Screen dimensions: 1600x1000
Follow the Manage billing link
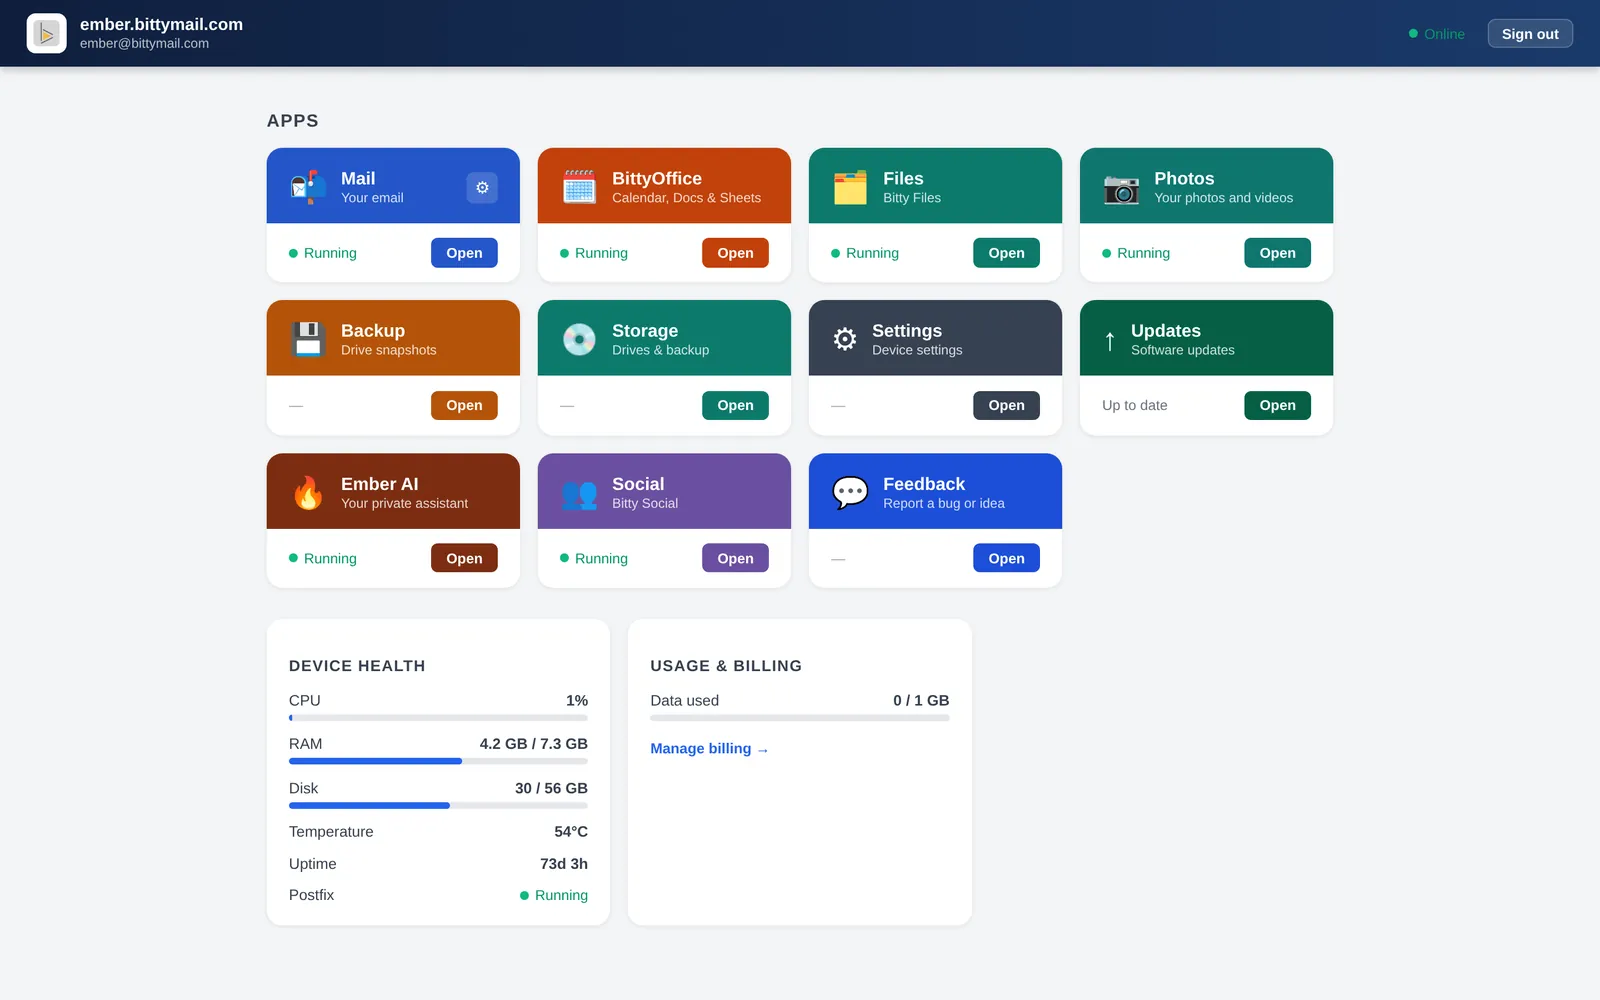pyautogui.click(x=709, y=748)
